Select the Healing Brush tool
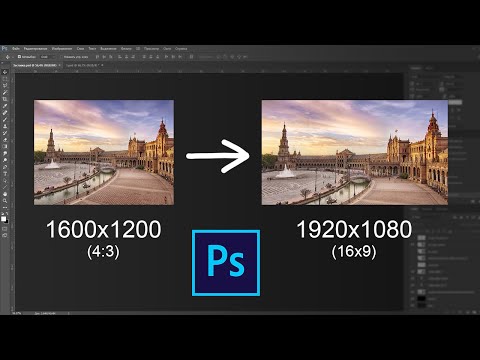 pyautogui.click(x=5, y=112)
